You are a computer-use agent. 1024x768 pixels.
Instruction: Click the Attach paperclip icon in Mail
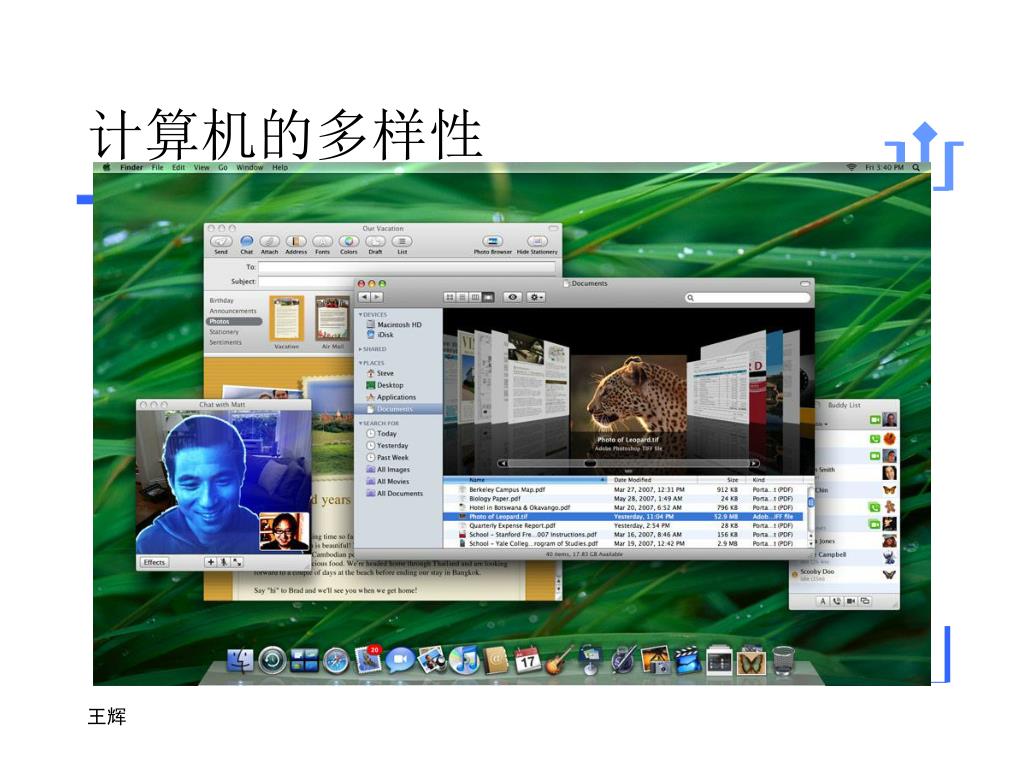click(x=269, y=242)
